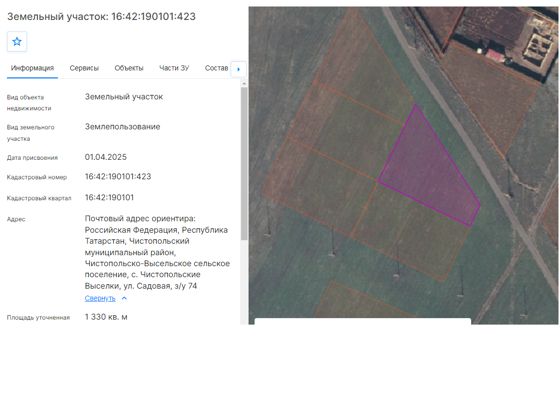Click the heading Земельный участок: 16:42:190101:423
Screen dimensions: 560x396
(x=101, y=16)
